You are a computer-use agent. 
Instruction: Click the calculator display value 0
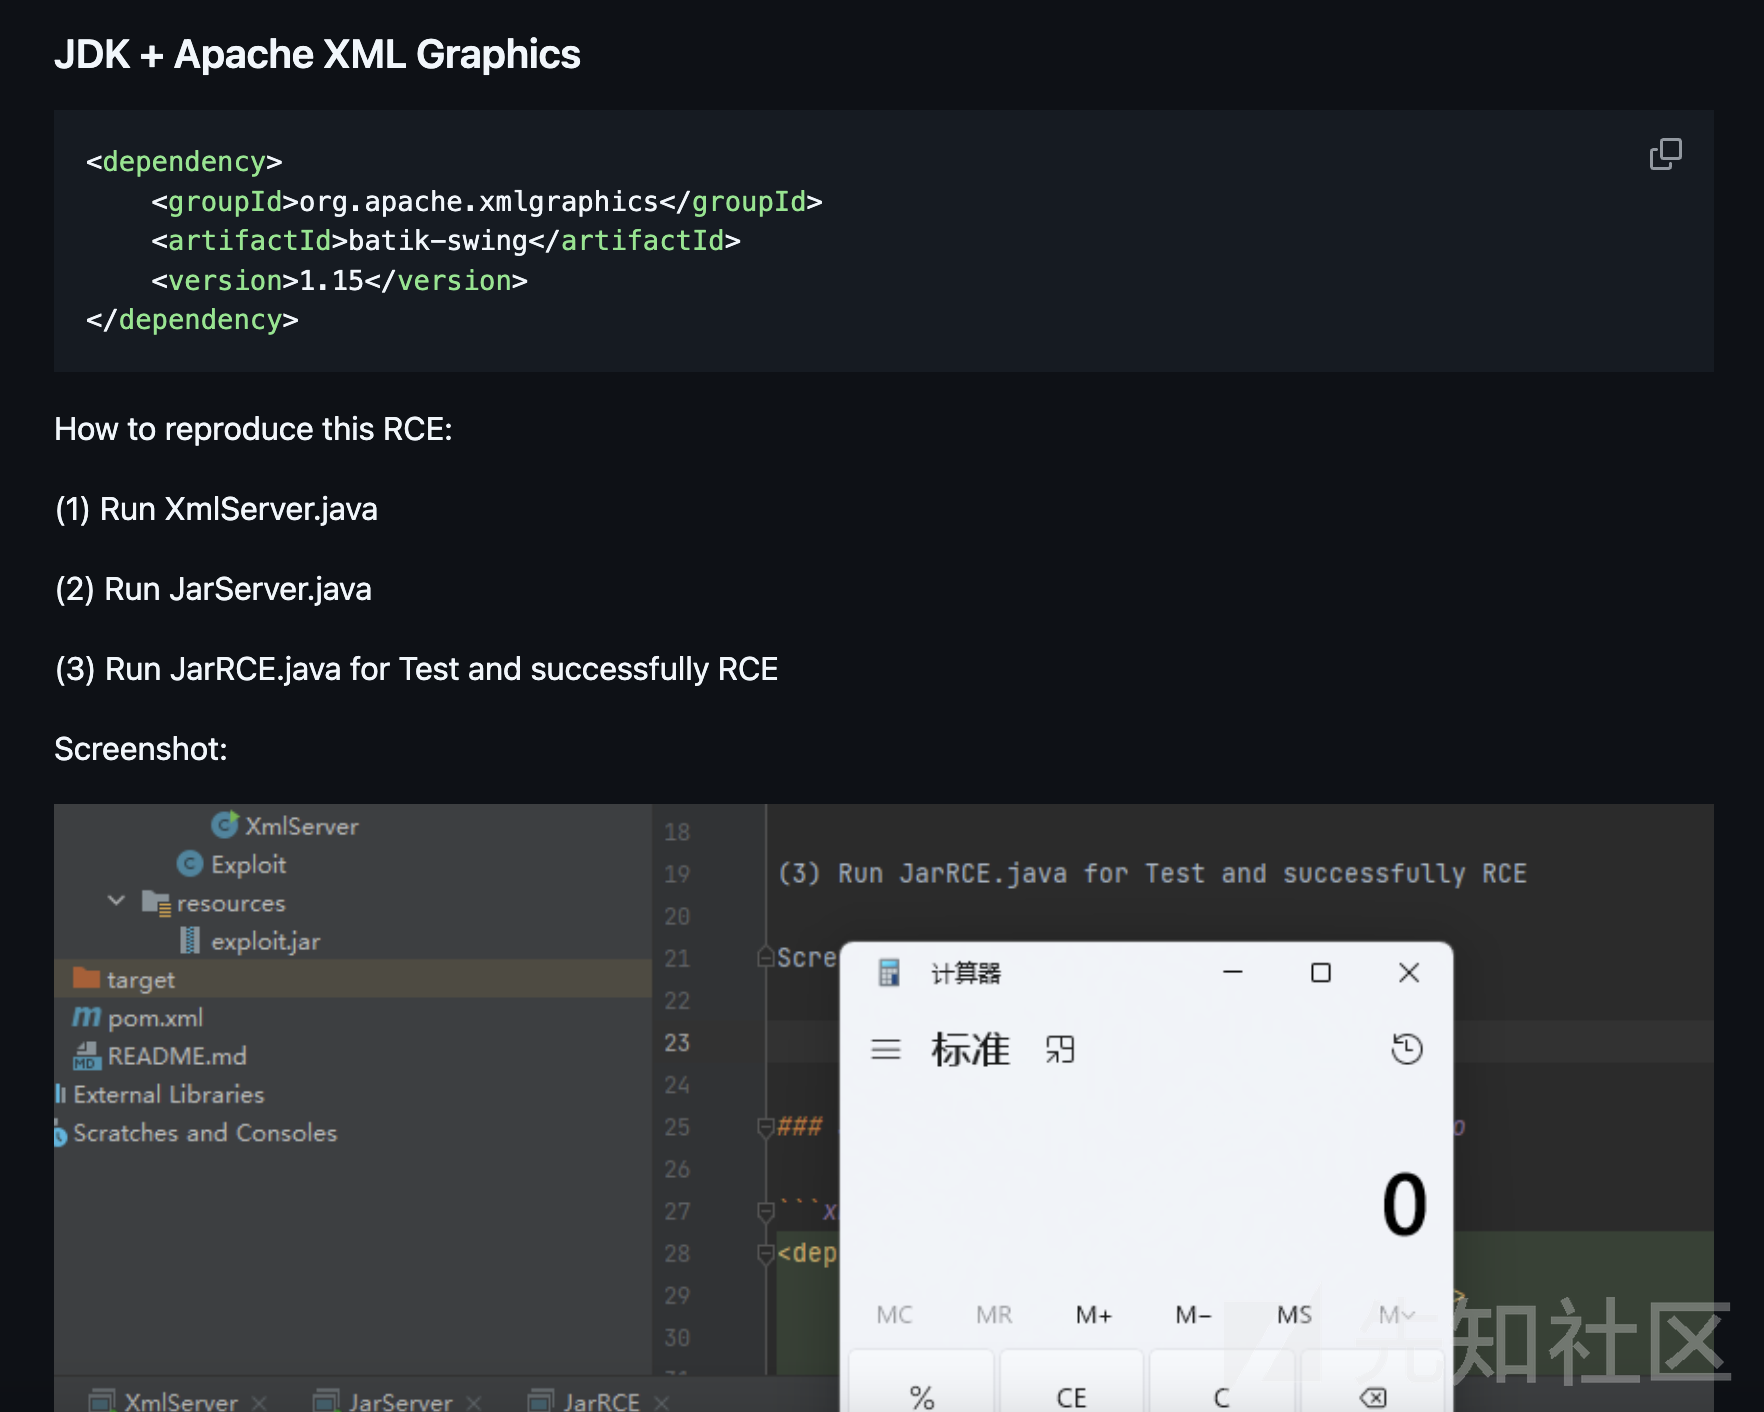[1404, 1205]
